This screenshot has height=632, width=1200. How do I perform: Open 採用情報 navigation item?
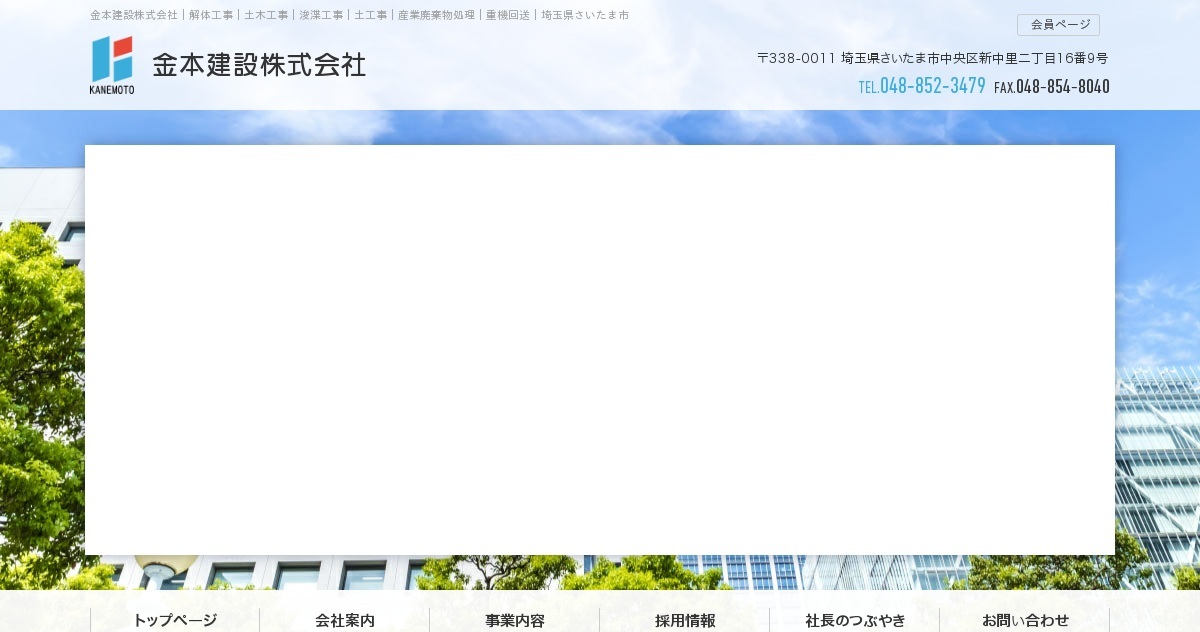(x=685, y=620)
